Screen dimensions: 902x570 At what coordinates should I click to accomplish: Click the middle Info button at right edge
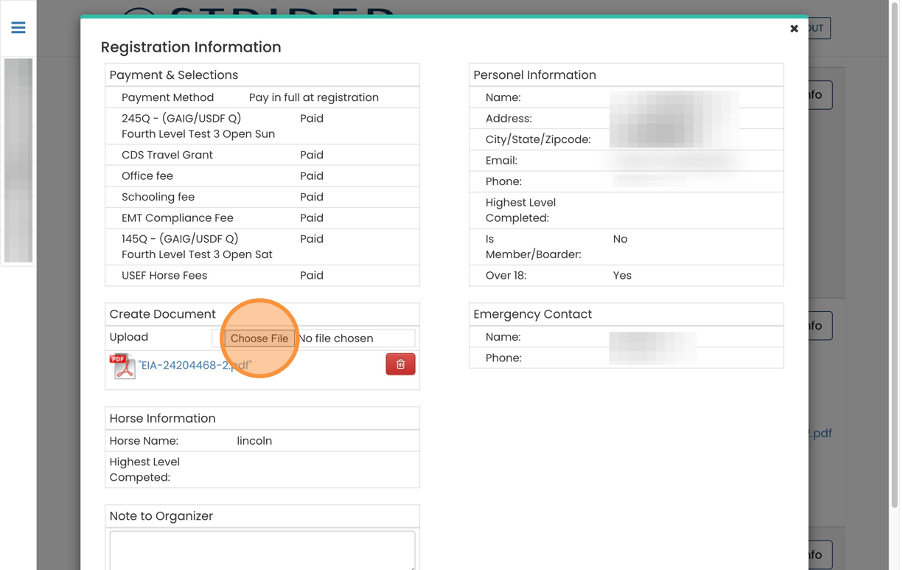[x=819, y=326]
